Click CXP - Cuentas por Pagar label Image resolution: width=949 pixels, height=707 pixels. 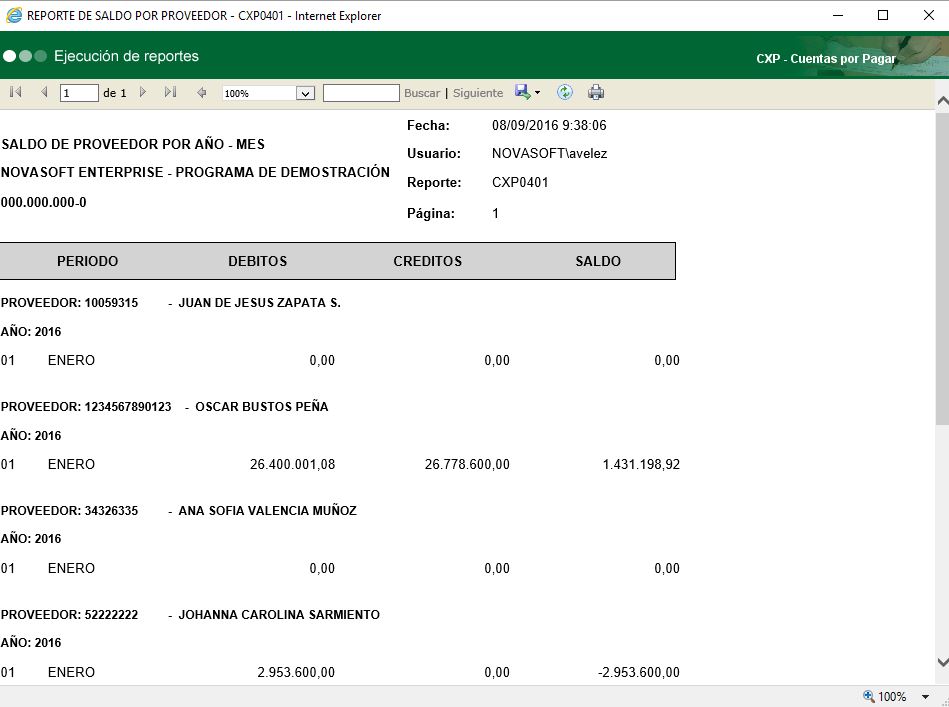point(826,59)
